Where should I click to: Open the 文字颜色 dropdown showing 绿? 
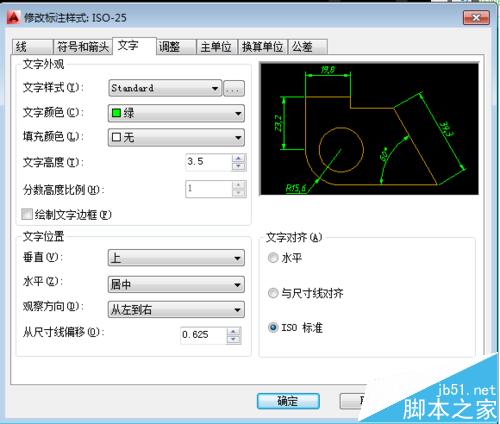[176, 113]
